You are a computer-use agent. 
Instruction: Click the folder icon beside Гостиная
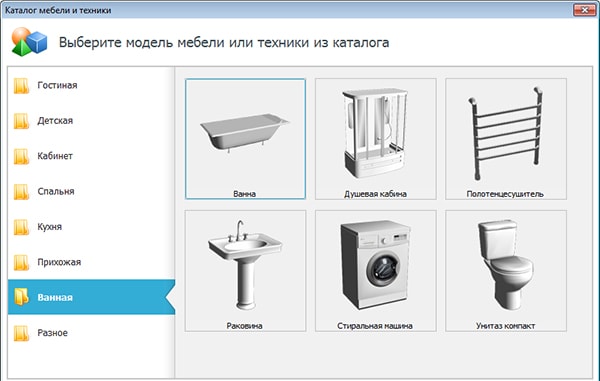tap(21, 86)
